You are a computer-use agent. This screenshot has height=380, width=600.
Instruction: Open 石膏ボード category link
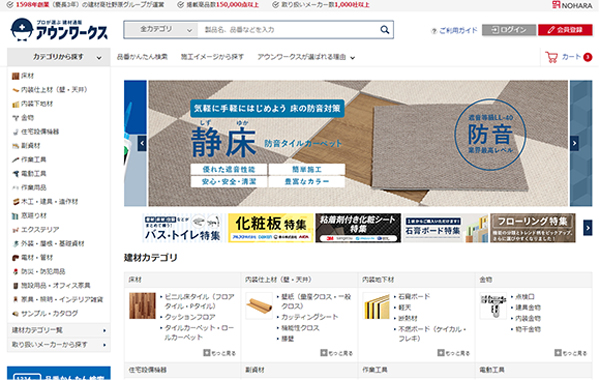[x=414, y=297]
